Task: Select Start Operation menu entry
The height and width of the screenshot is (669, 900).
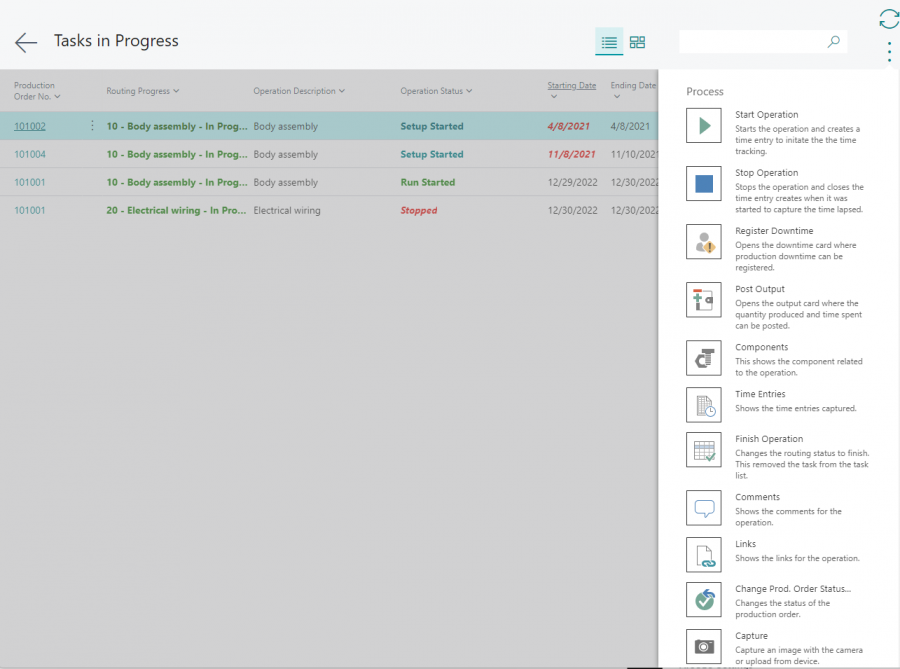Action: click(x=778, y=132)
